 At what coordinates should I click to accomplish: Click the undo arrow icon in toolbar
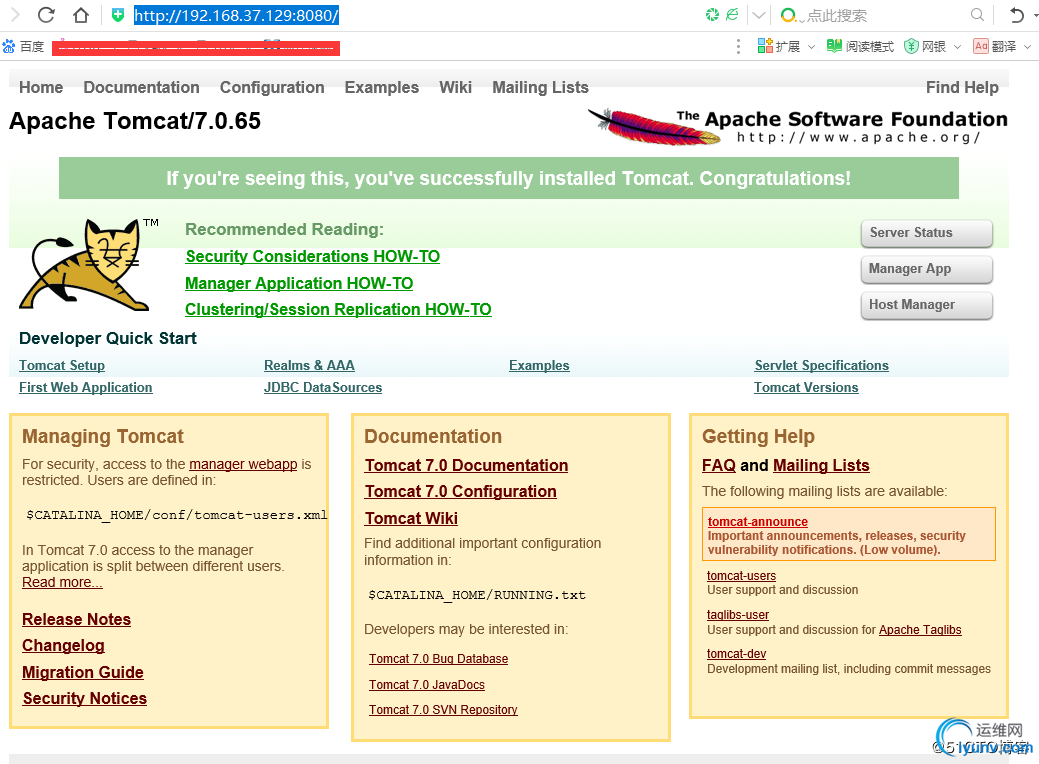point(1016,15)
